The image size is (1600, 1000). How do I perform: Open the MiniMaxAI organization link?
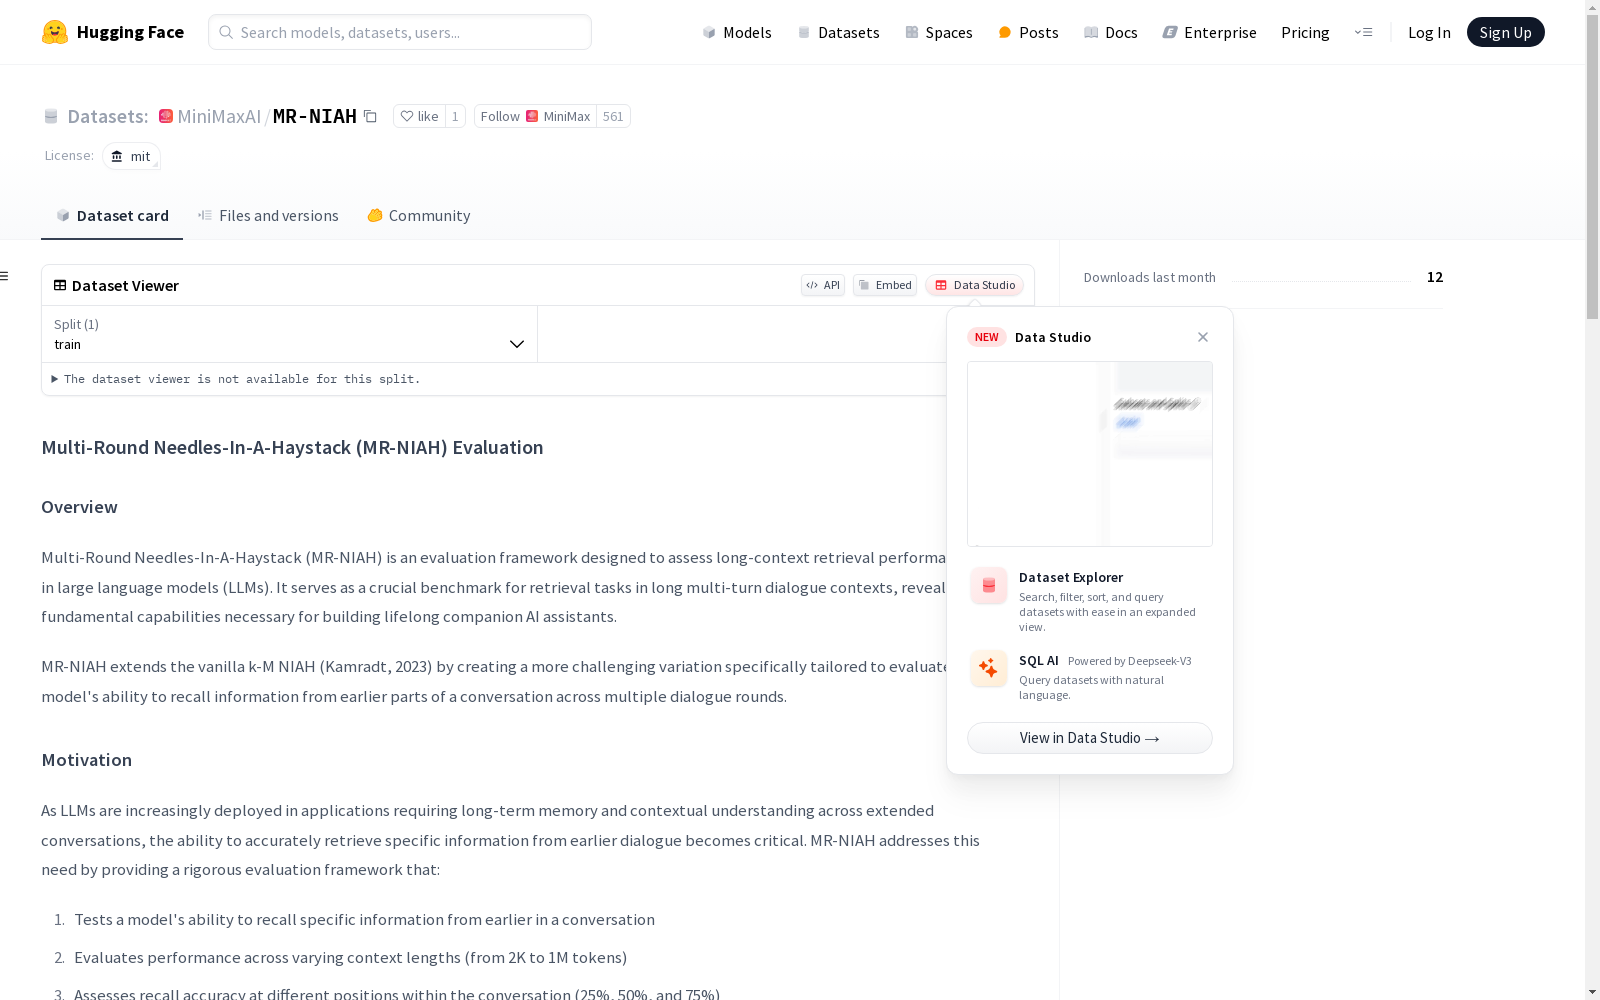pyautogui.click(x=219, y=116)
